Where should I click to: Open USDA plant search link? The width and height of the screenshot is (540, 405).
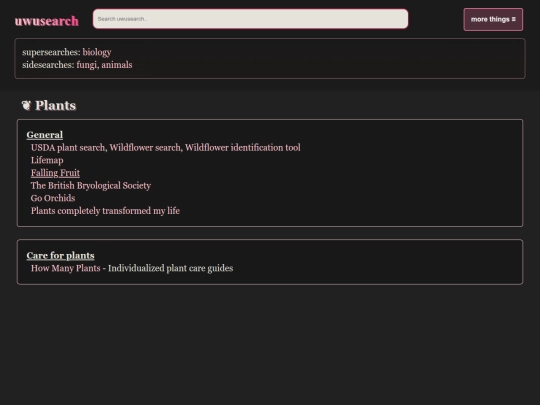click(68, 148)
